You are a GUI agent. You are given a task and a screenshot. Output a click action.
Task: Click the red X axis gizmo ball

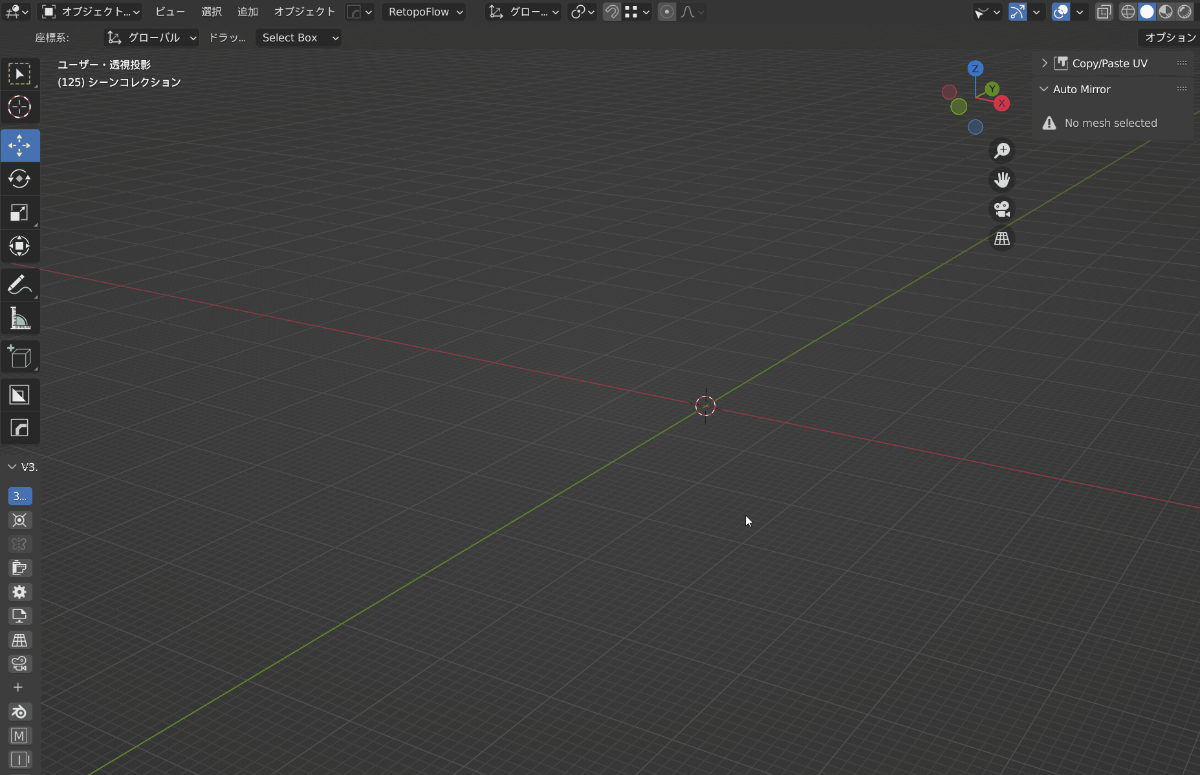[1002, 103]
